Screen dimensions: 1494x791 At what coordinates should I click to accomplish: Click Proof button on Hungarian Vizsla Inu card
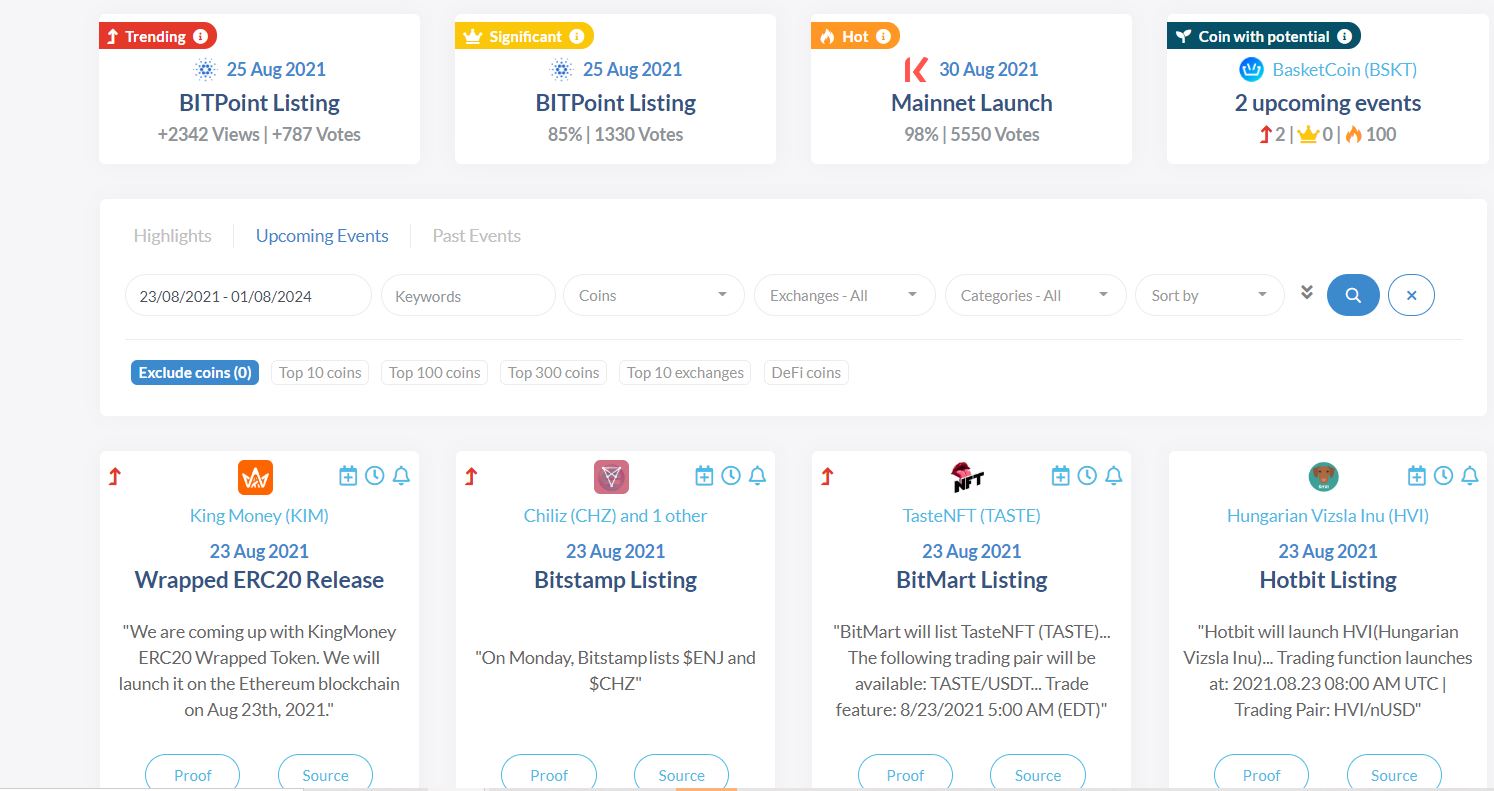pos(1261,774)
